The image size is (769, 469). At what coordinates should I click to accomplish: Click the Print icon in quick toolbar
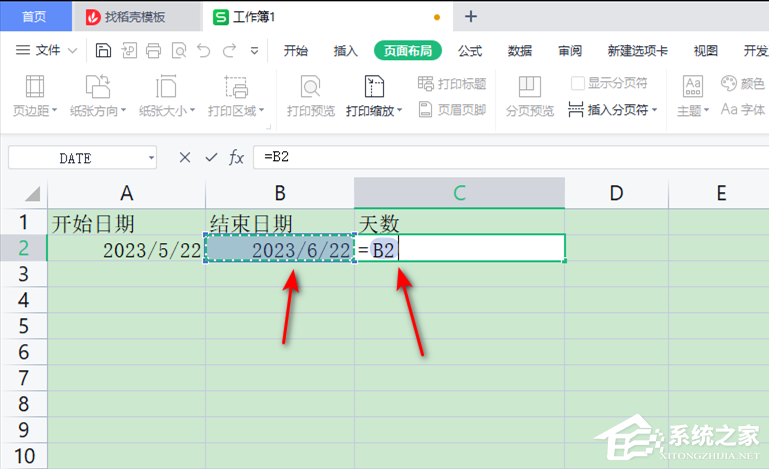(154, 51)
